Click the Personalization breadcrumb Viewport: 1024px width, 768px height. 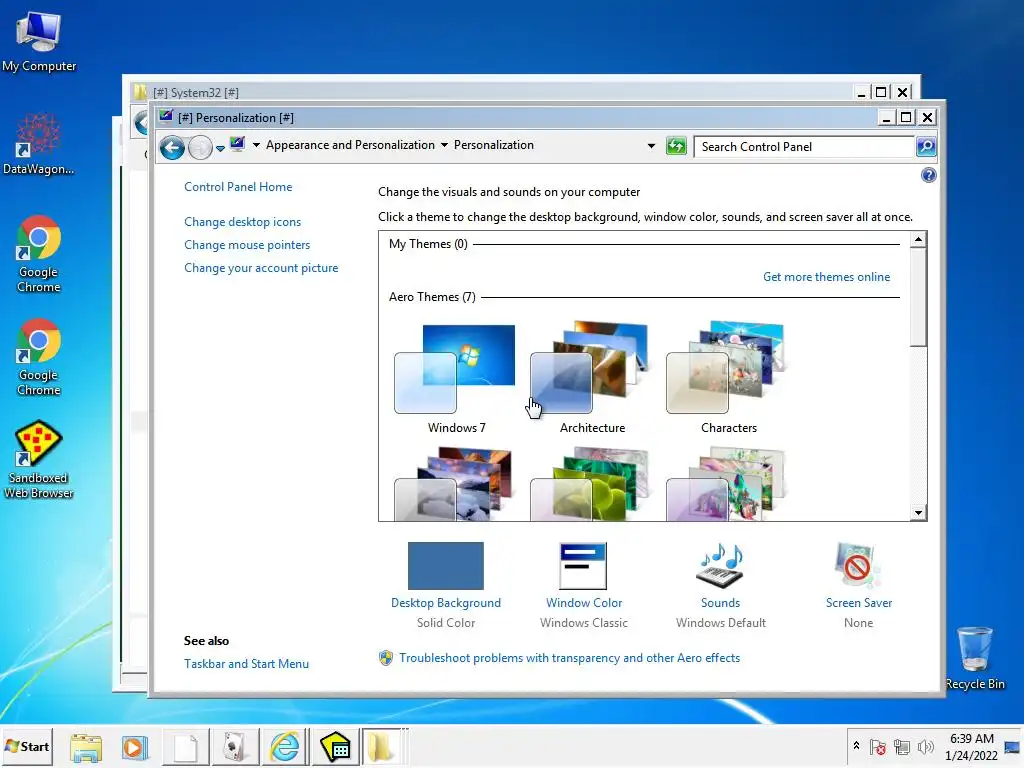(494, 145)
